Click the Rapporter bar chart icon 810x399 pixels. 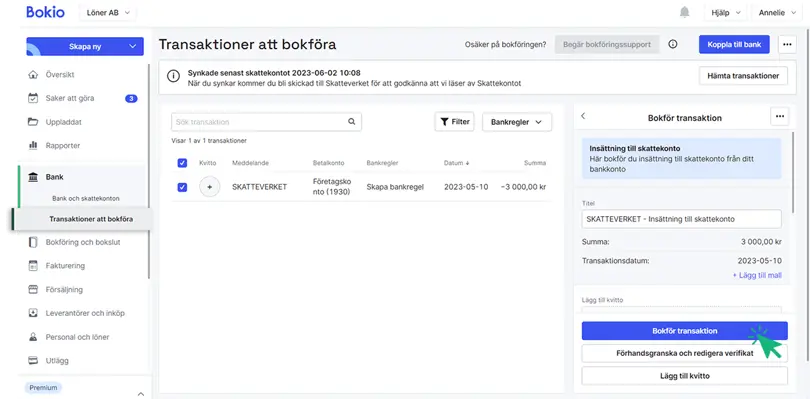tap(33, 146)
